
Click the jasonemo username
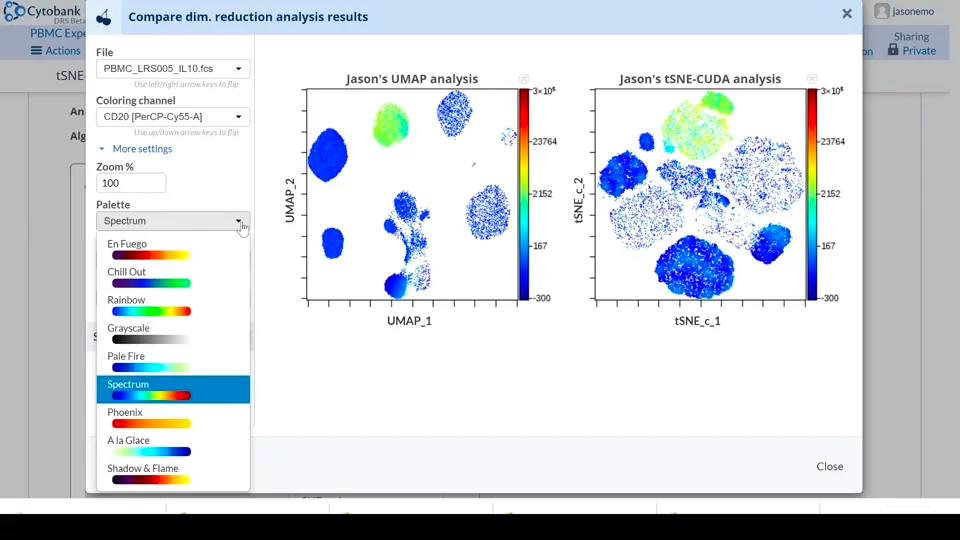[913, 11]
